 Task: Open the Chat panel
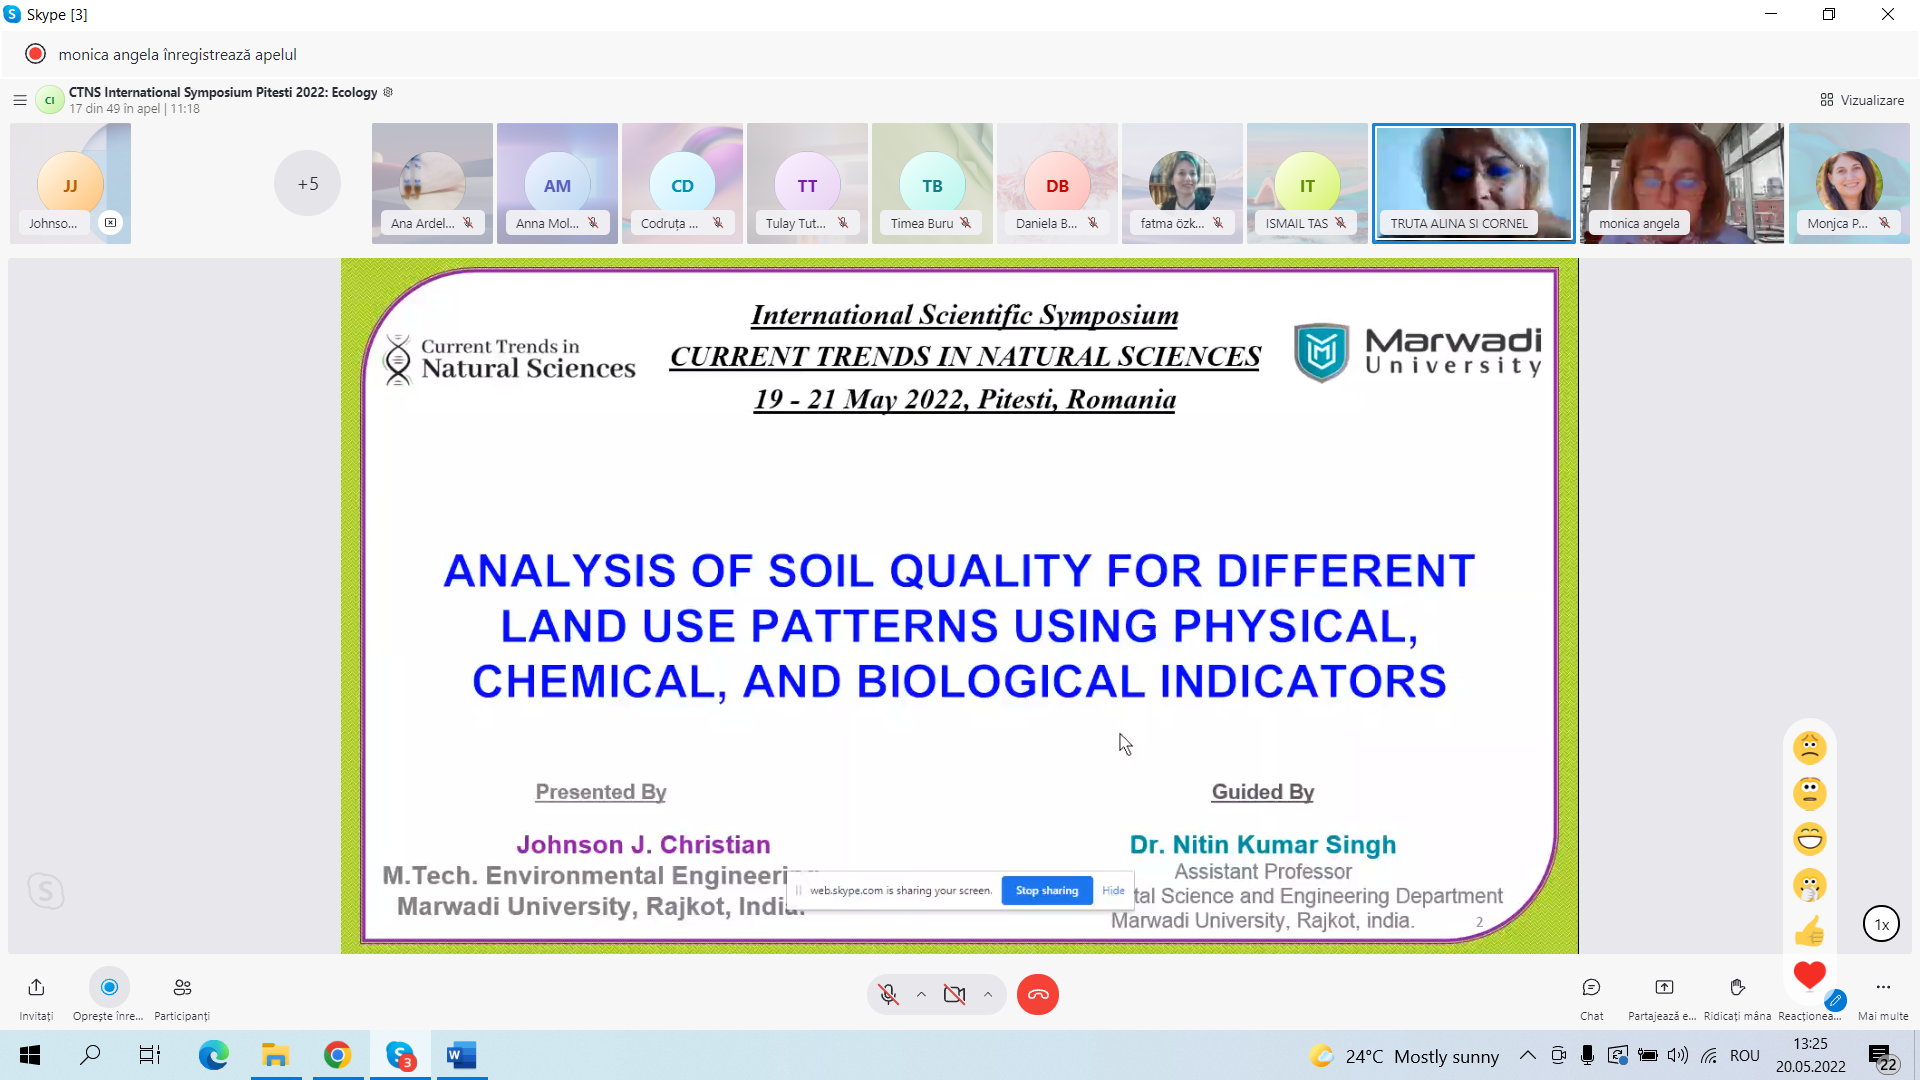tap(1591, 988)
